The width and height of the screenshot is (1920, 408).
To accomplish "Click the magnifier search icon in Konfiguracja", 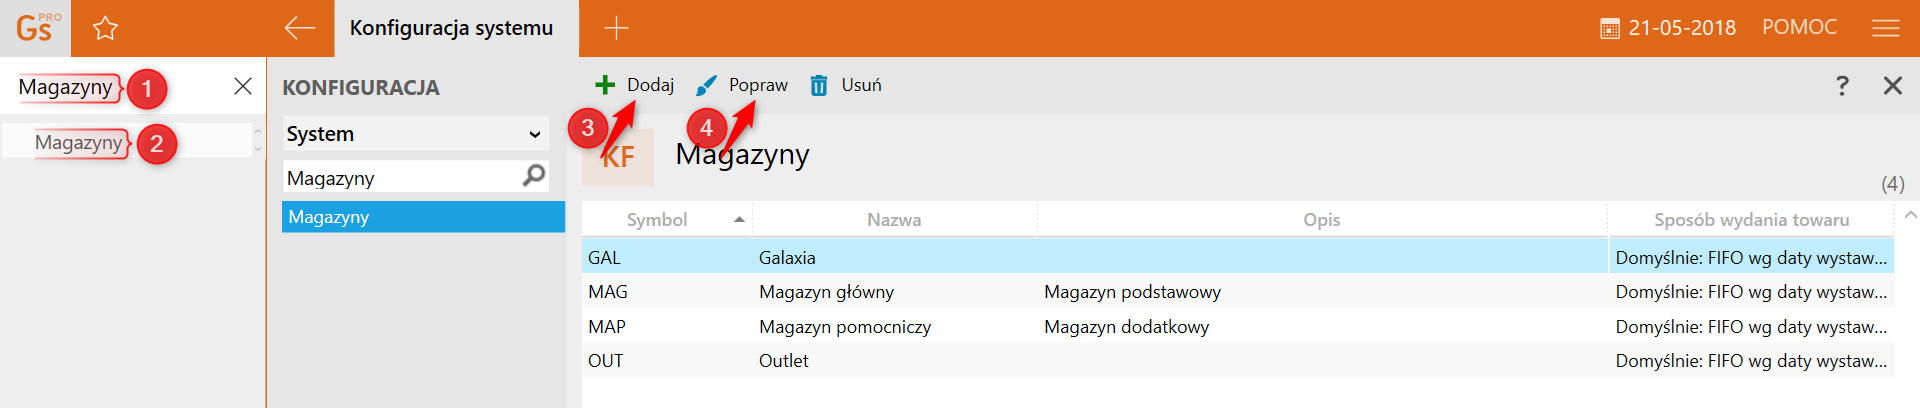I will pyautogui.click(x=534, y=177).
